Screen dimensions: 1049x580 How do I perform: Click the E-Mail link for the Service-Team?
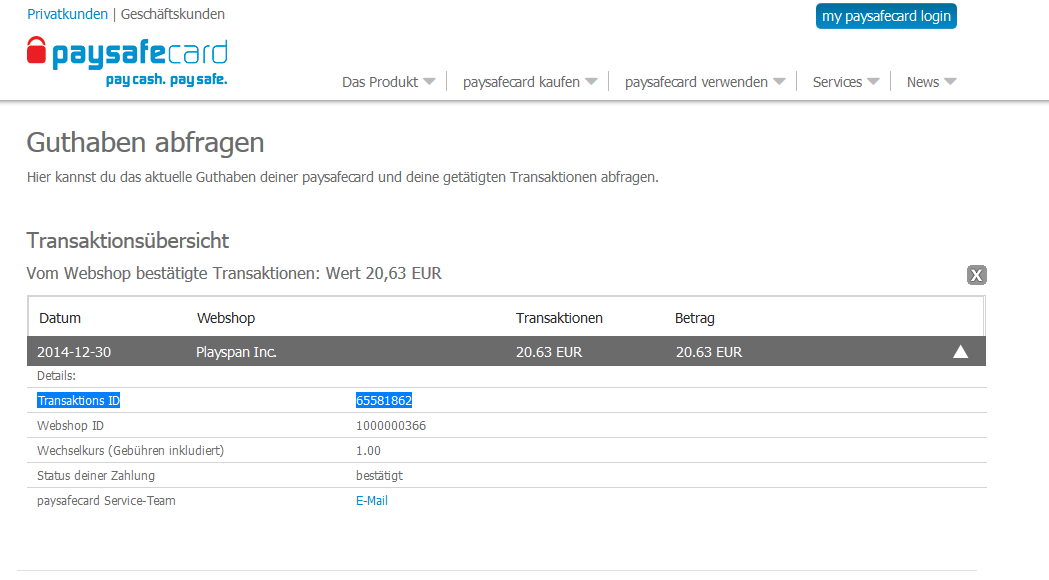[372, 500]
